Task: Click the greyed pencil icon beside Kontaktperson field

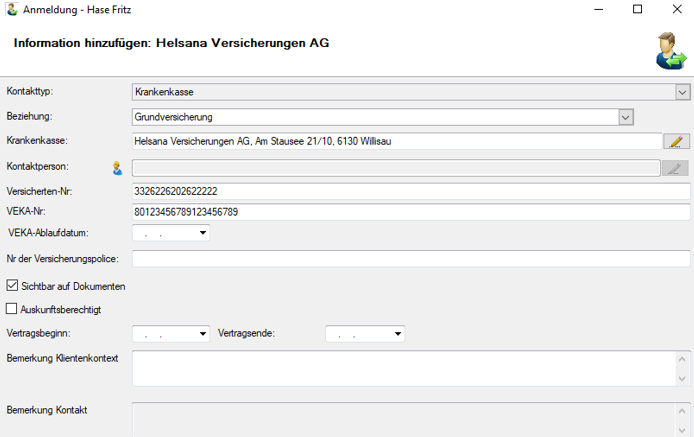Action: tap(677, 168)
